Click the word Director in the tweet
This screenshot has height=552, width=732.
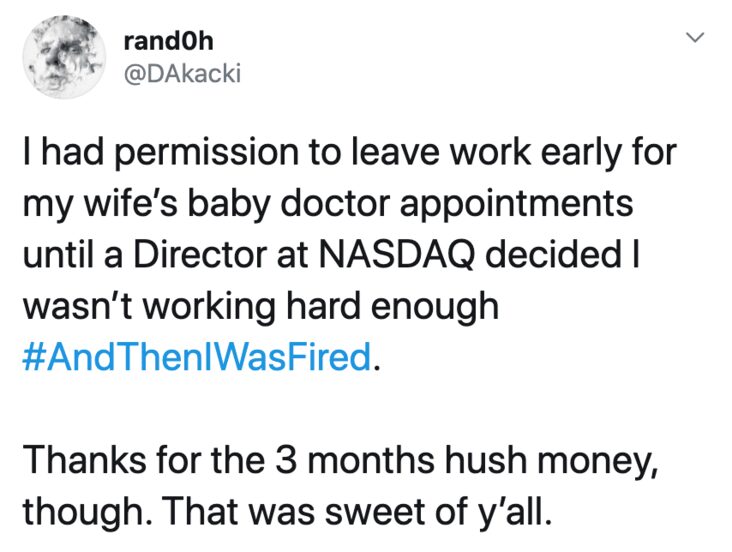pyautogui.click(x=201, y=255)
